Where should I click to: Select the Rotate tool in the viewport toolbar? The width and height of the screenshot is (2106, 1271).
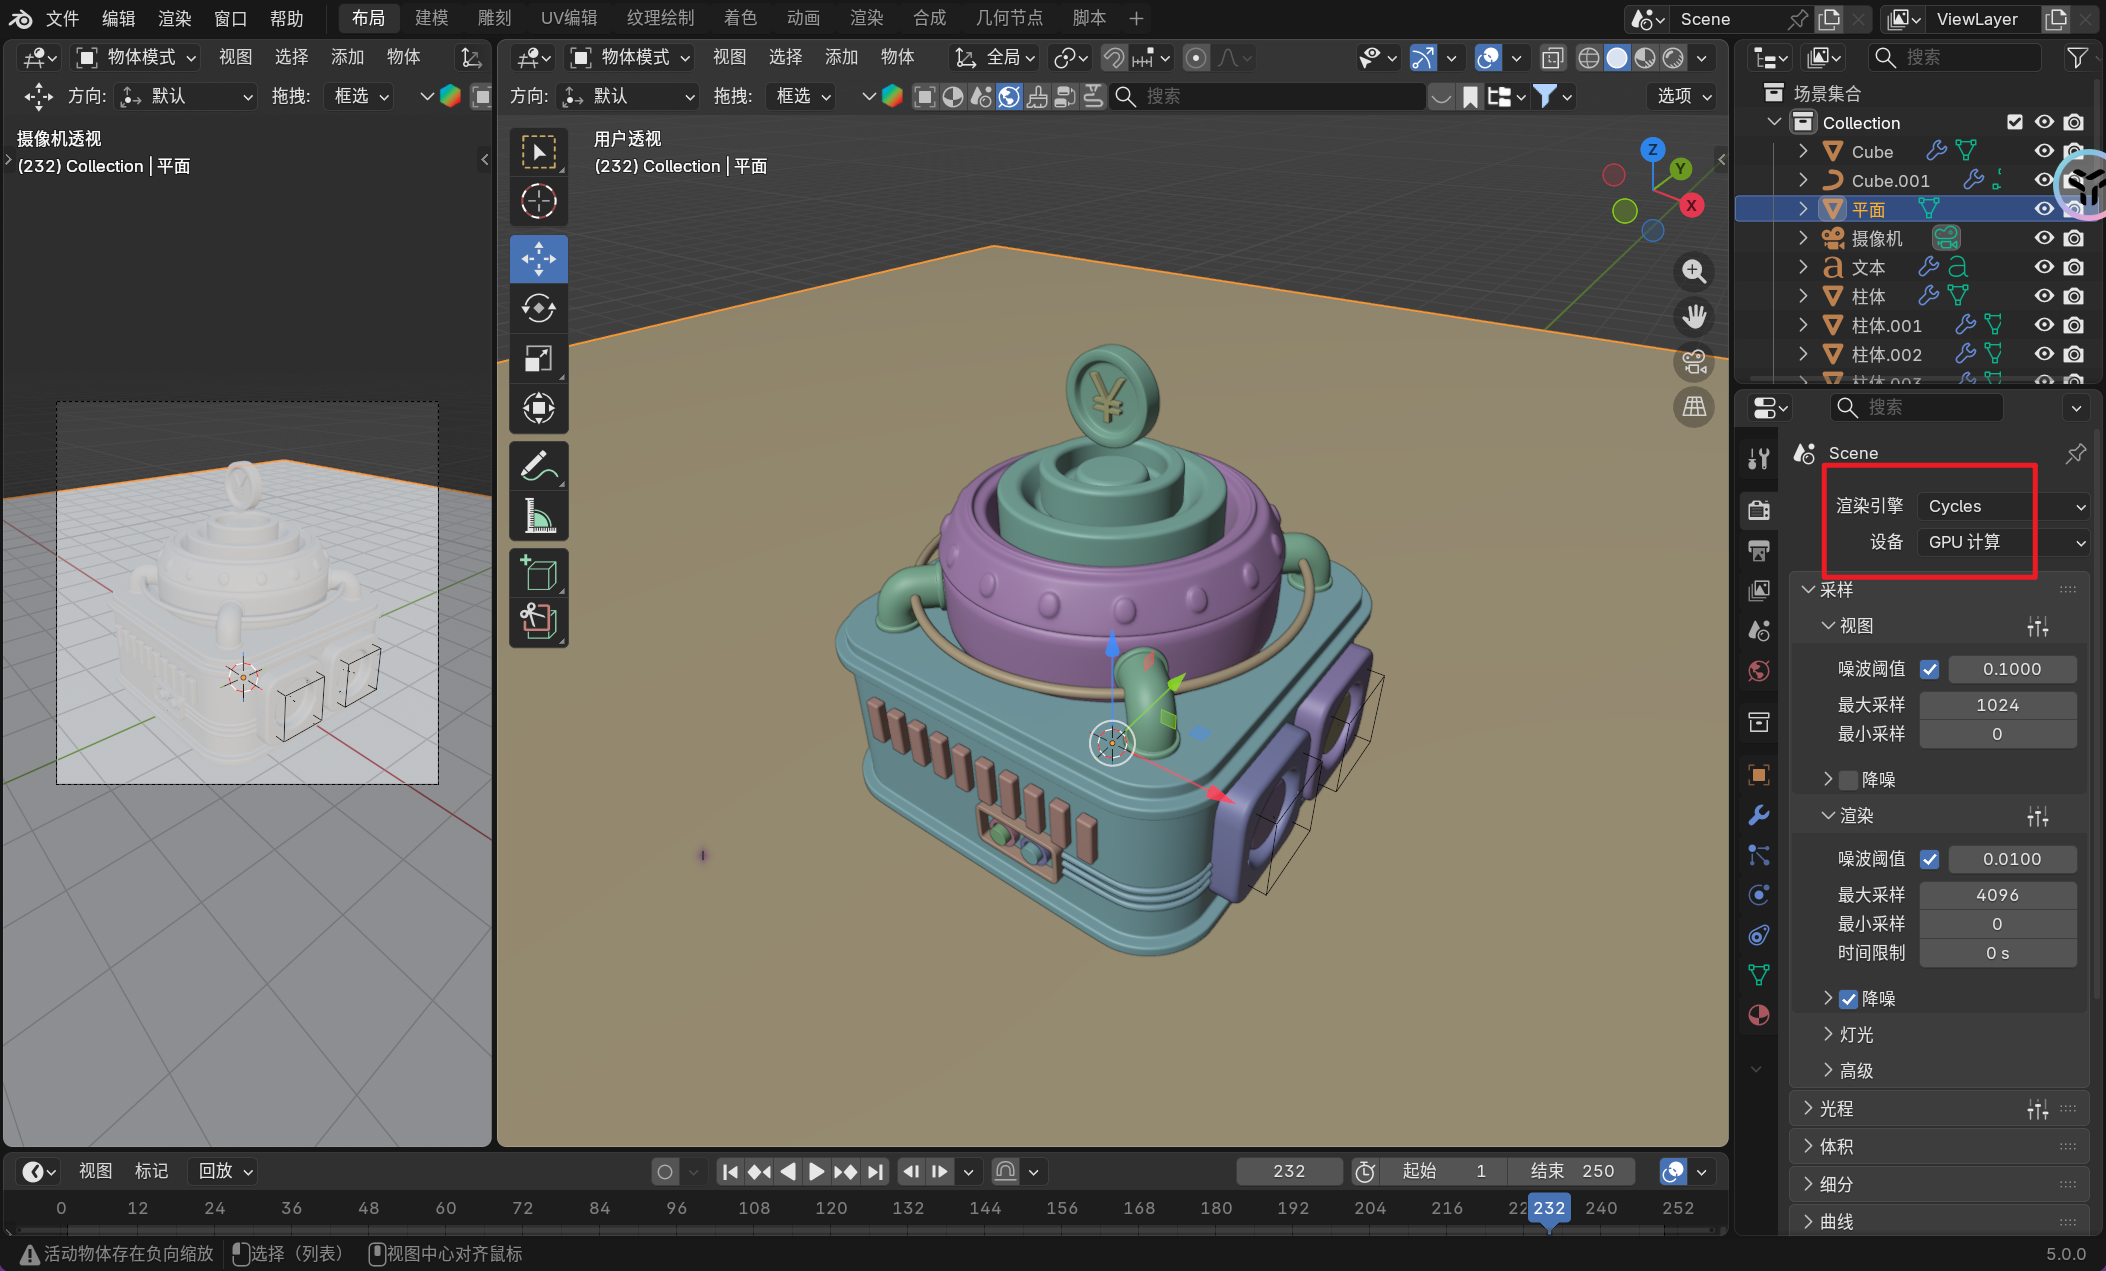click(538, 309)
